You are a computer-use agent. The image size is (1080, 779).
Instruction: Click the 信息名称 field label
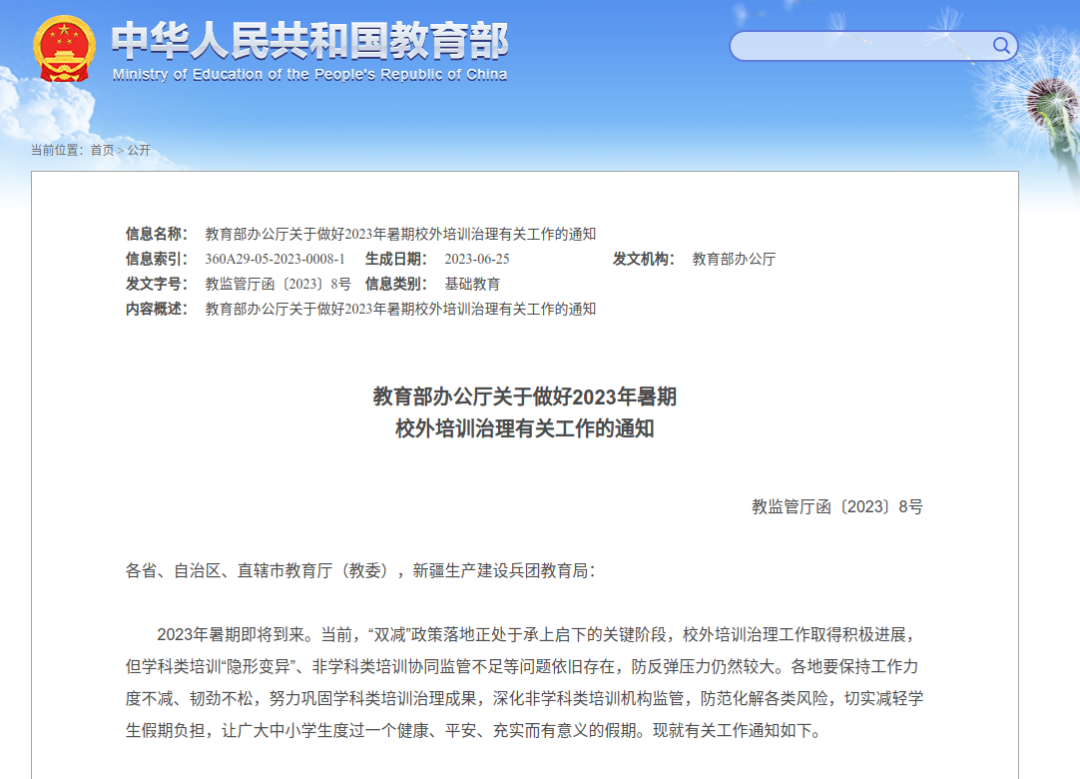click(x=156, y=234)
